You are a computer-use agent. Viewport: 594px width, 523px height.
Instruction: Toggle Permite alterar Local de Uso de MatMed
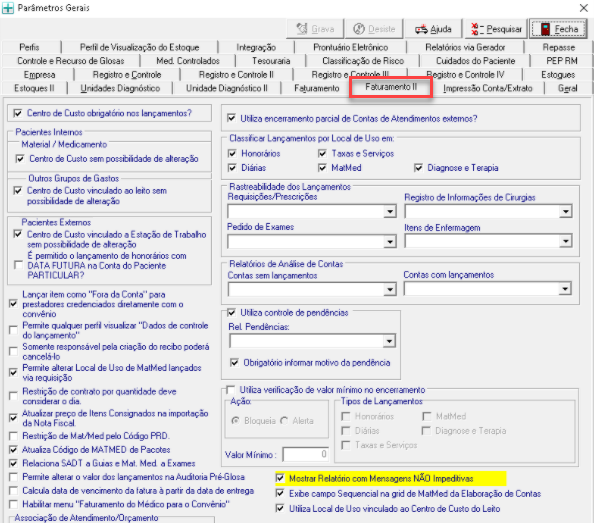[13, 373]
